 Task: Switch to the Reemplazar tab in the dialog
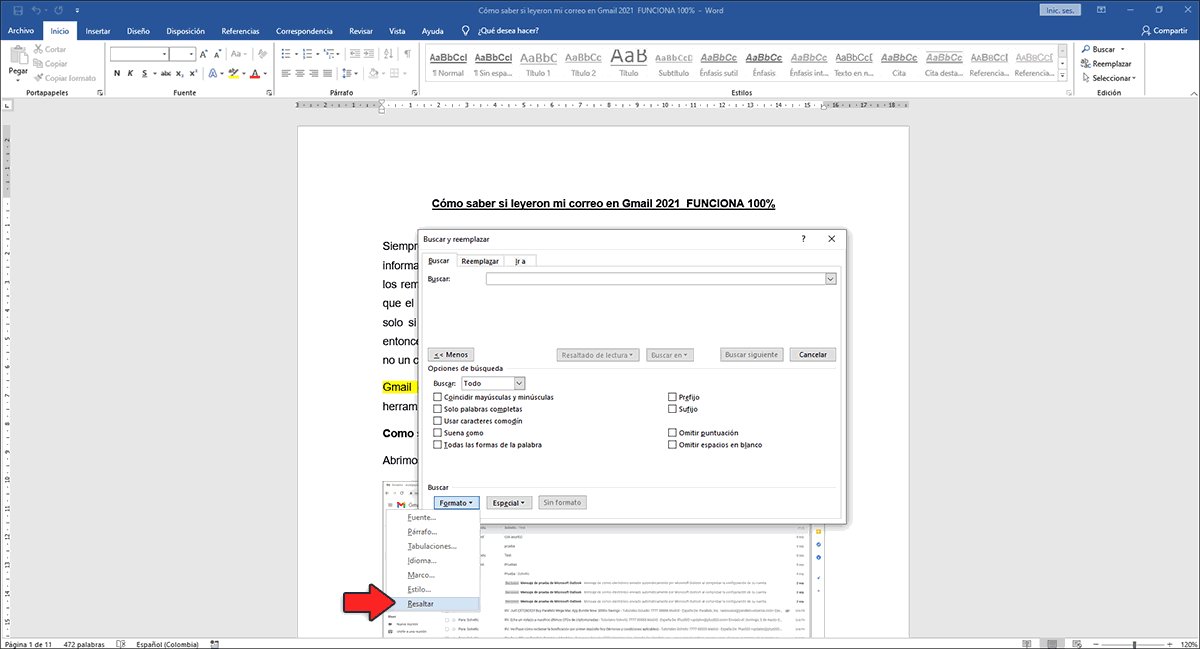pyautogui.click(x=480, y=260)
